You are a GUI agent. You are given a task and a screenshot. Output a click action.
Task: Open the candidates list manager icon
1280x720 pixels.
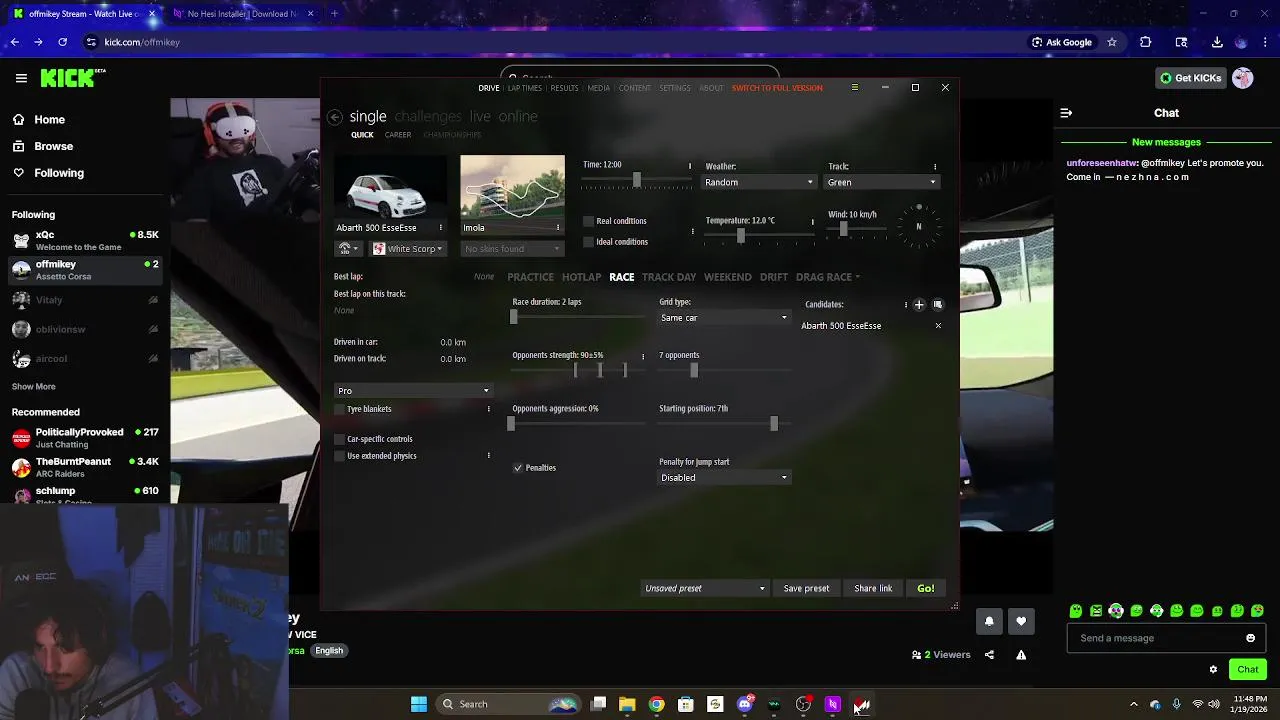[x=938, y=304]
